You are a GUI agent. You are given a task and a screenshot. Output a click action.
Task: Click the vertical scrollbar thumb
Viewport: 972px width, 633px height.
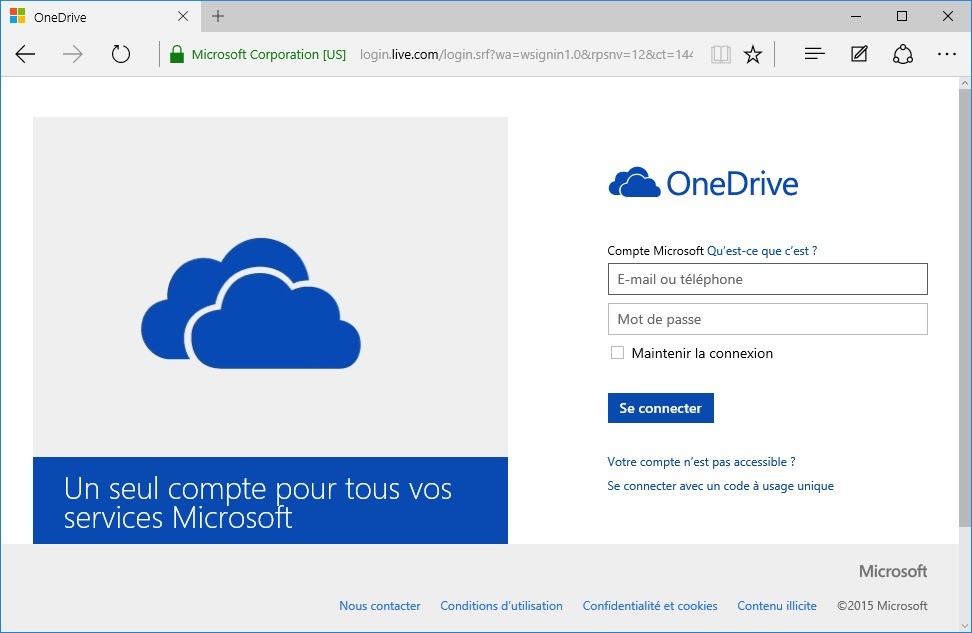coord(965,308)
